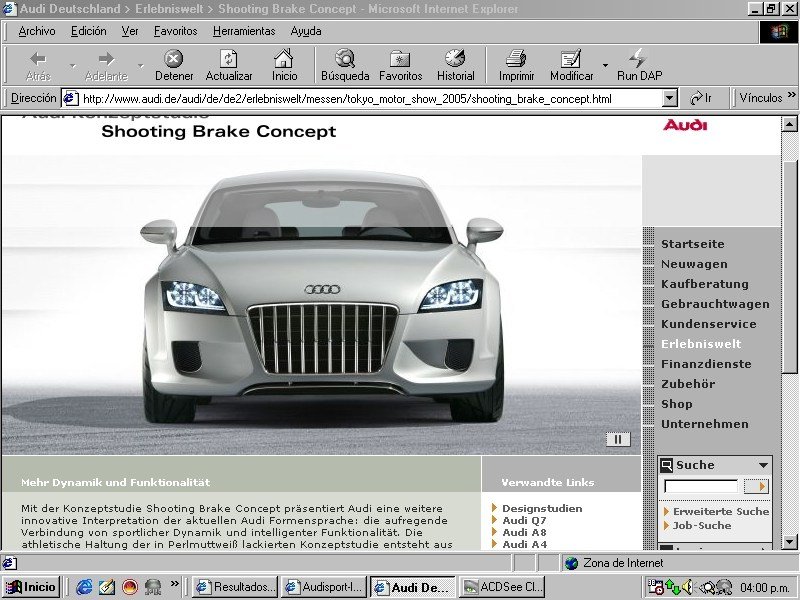Click the Modificar edit button
This screenshot has width=800, height=600.
pos(571,65)
